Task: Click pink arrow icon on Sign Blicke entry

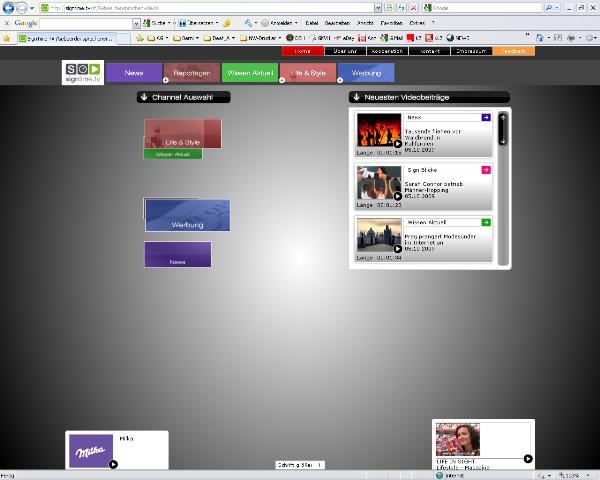Action: [x=486, y=170]
